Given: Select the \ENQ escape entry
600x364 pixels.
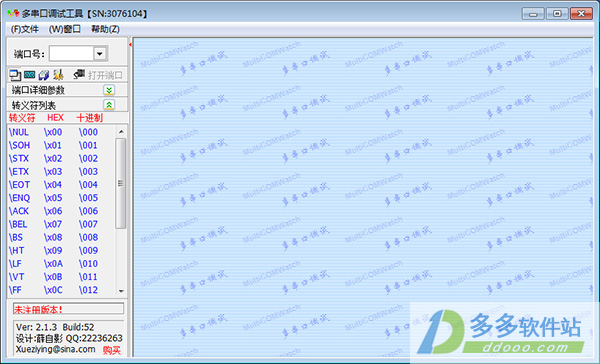Looking at the screenshot, I should coord(20,198).
